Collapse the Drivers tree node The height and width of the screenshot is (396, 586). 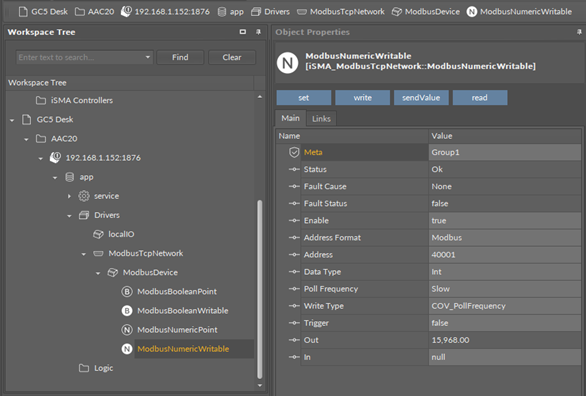point(69,216)
